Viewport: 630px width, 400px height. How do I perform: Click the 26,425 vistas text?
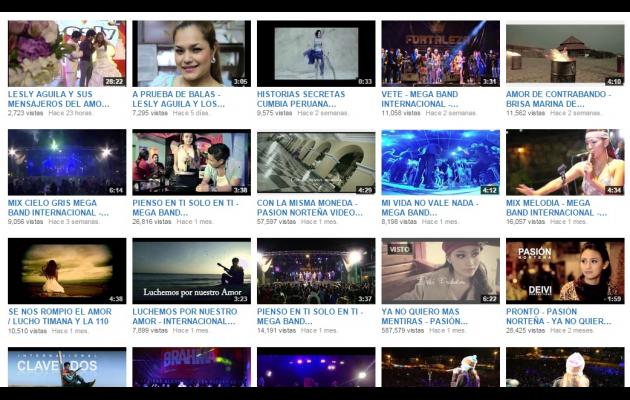[526, 331]
